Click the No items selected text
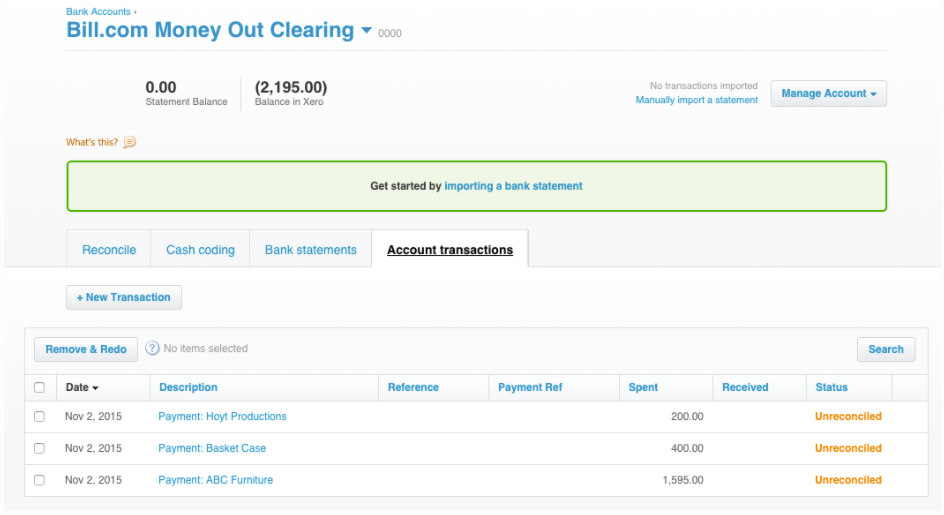 (206, 348)
